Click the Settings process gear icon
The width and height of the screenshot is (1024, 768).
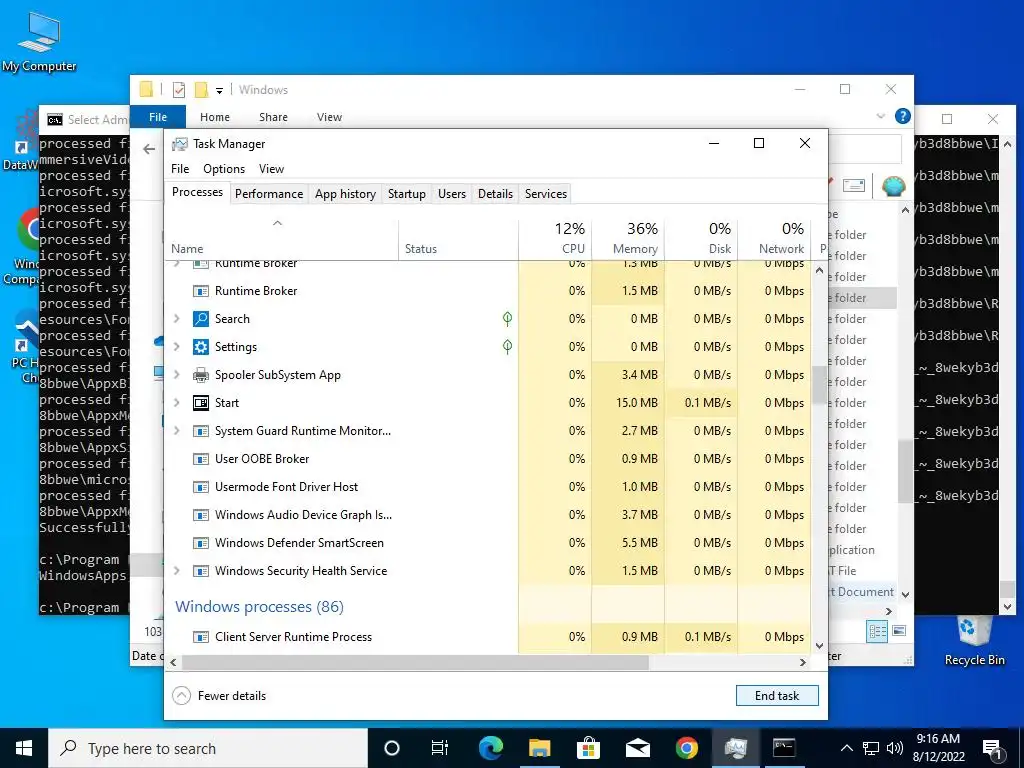pos(200,347)
